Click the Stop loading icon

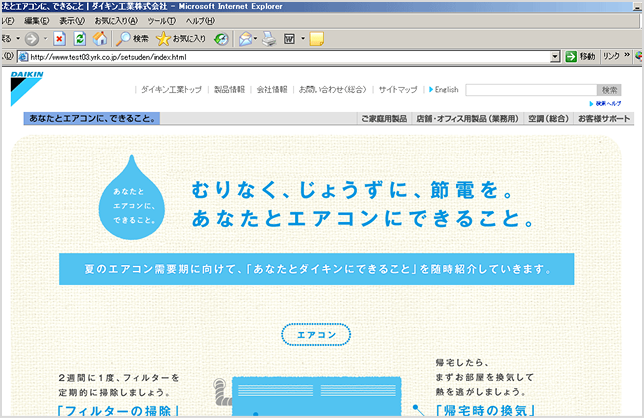click(x=59, y=39)
